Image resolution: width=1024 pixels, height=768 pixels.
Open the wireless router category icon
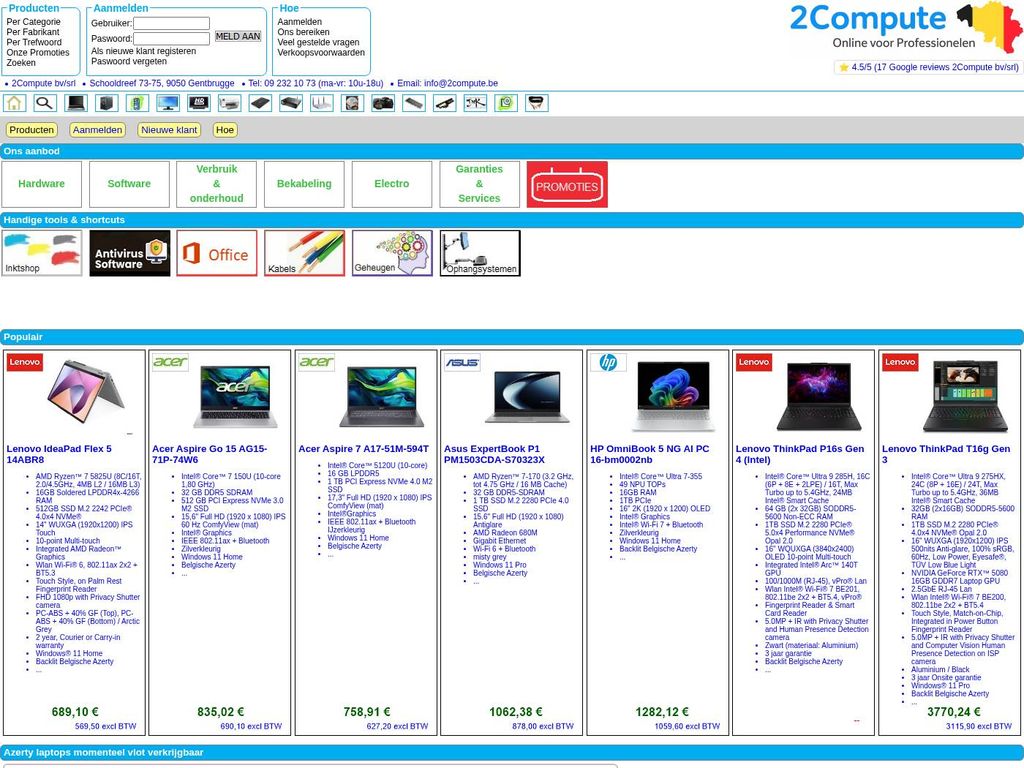click(x=321, y=103)
